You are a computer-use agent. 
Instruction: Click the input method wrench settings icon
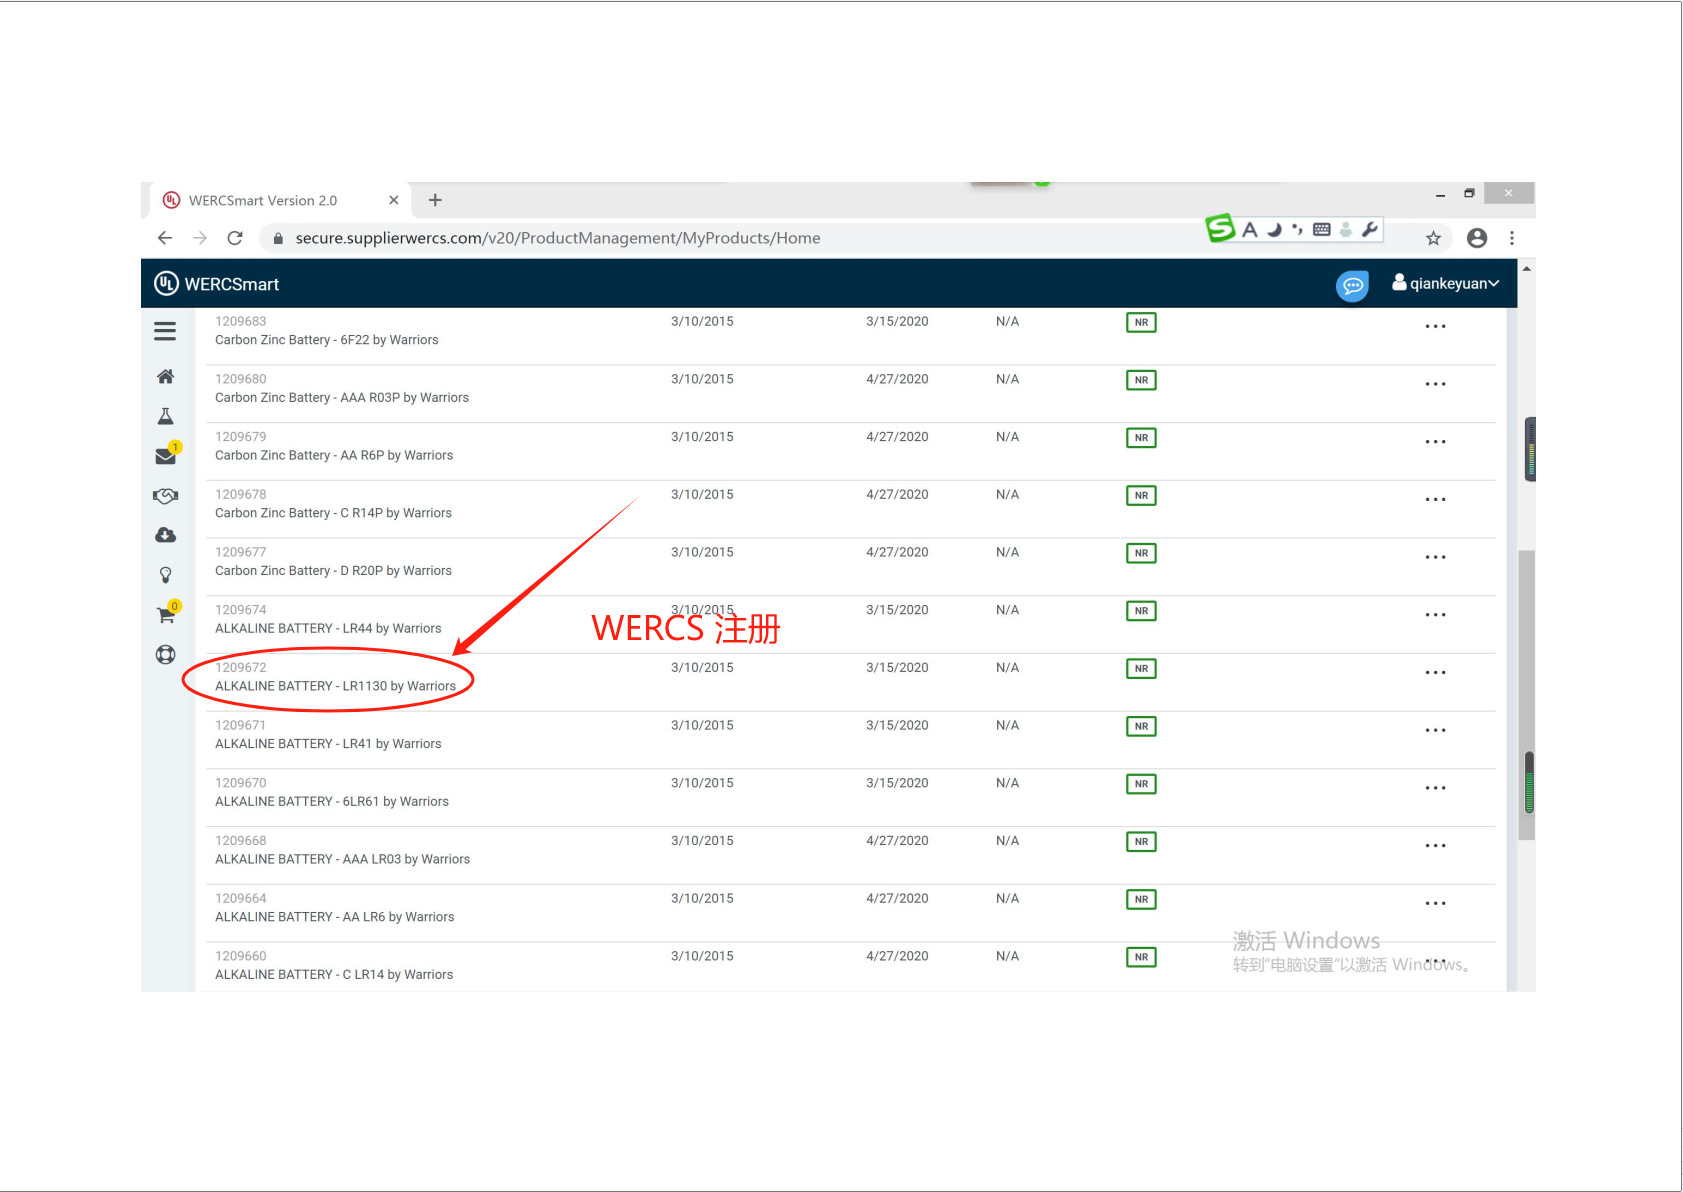coord(1369,229)
